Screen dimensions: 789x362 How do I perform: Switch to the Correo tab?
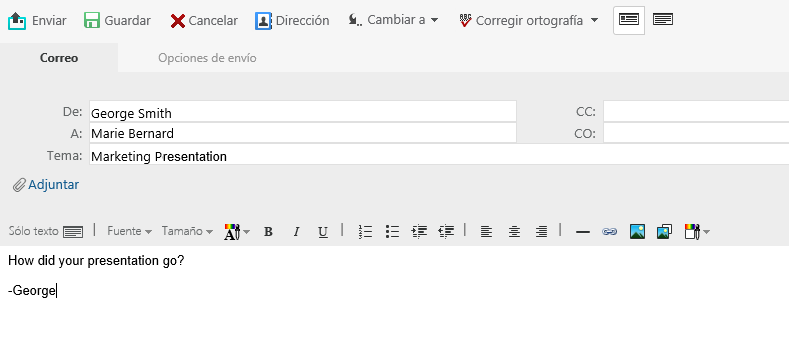tap(59, 58)
